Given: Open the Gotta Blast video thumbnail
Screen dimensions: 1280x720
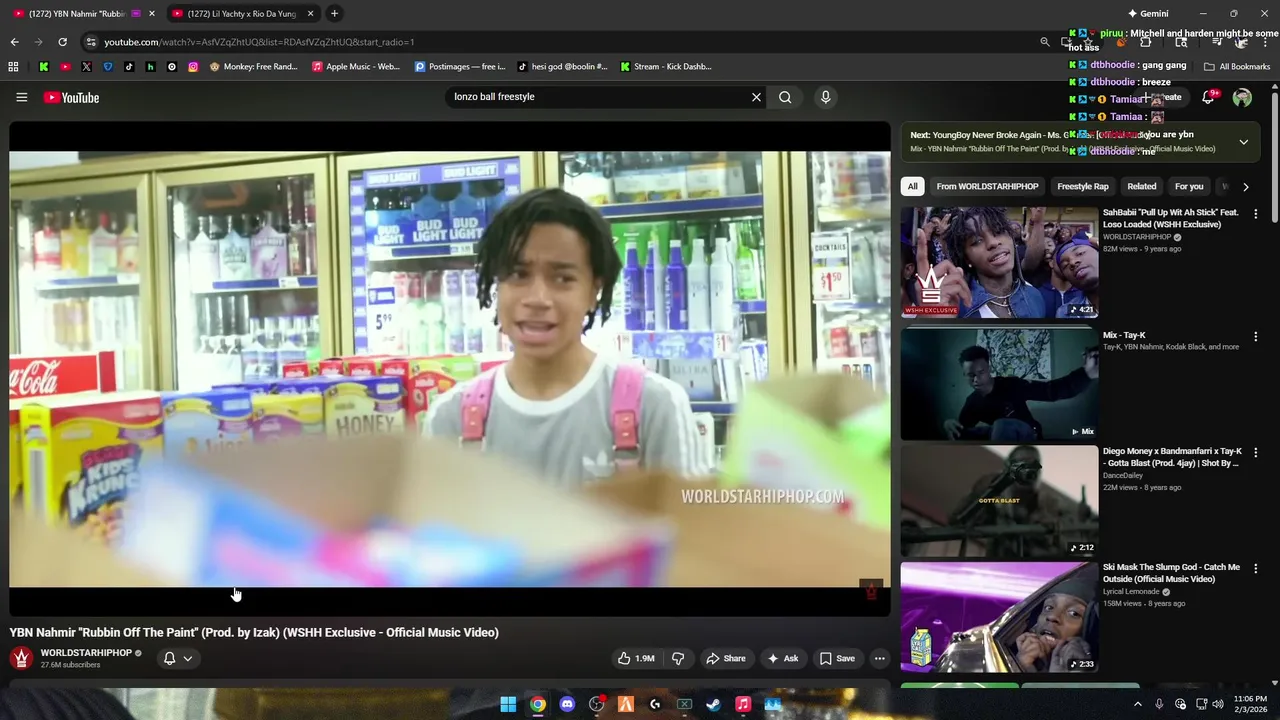Looking at the screenshot, I should pyautogui.click(x=999, y=500).
